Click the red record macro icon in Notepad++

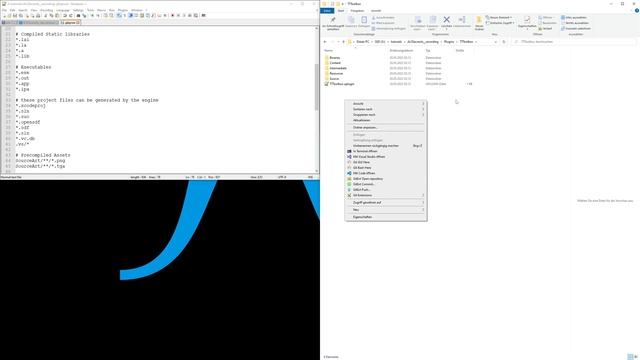point(172,16)
